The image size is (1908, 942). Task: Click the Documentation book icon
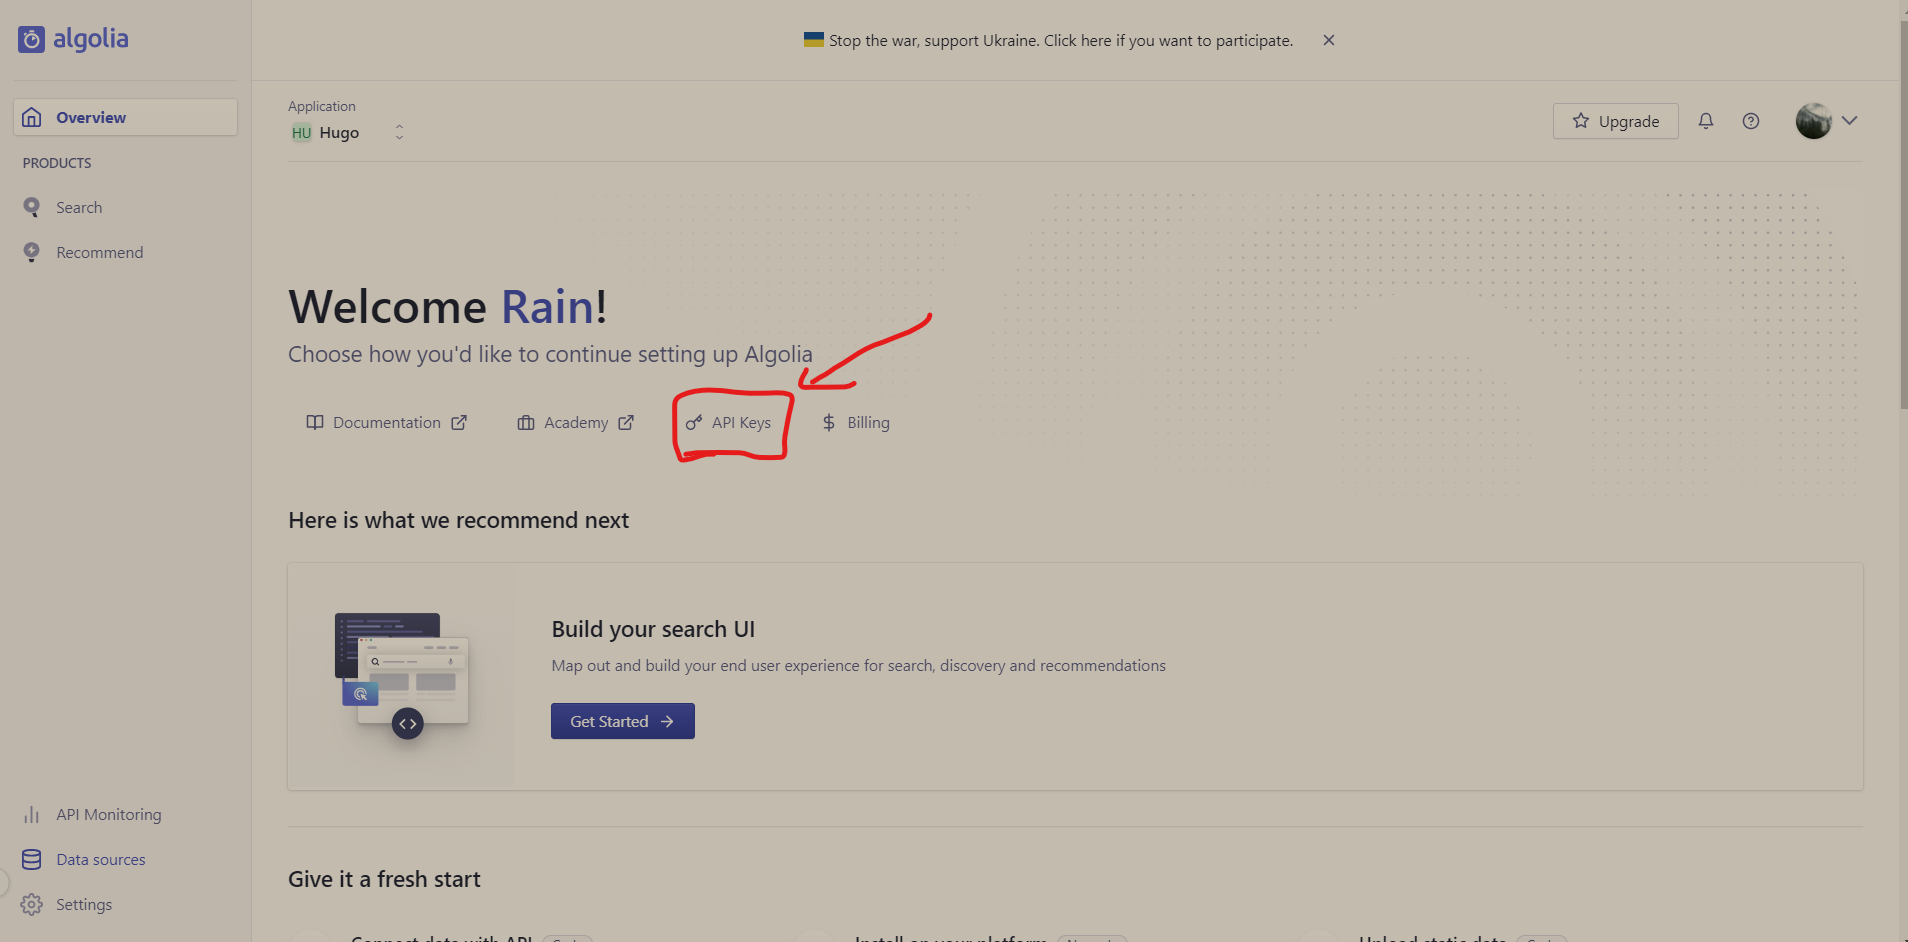315,423
